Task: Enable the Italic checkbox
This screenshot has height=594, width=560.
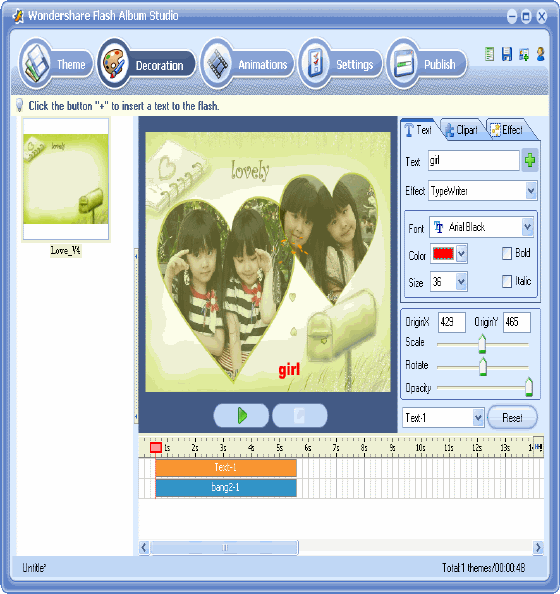Action: 507,281
